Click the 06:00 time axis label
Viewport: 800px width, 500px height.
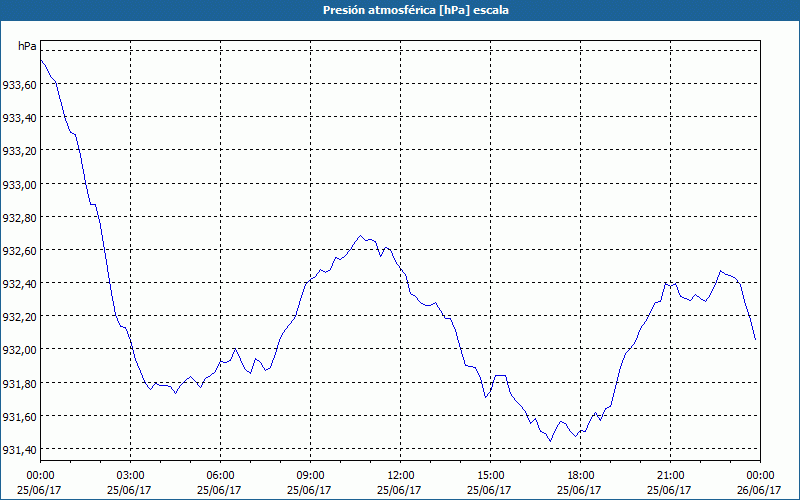click(220, 476)
